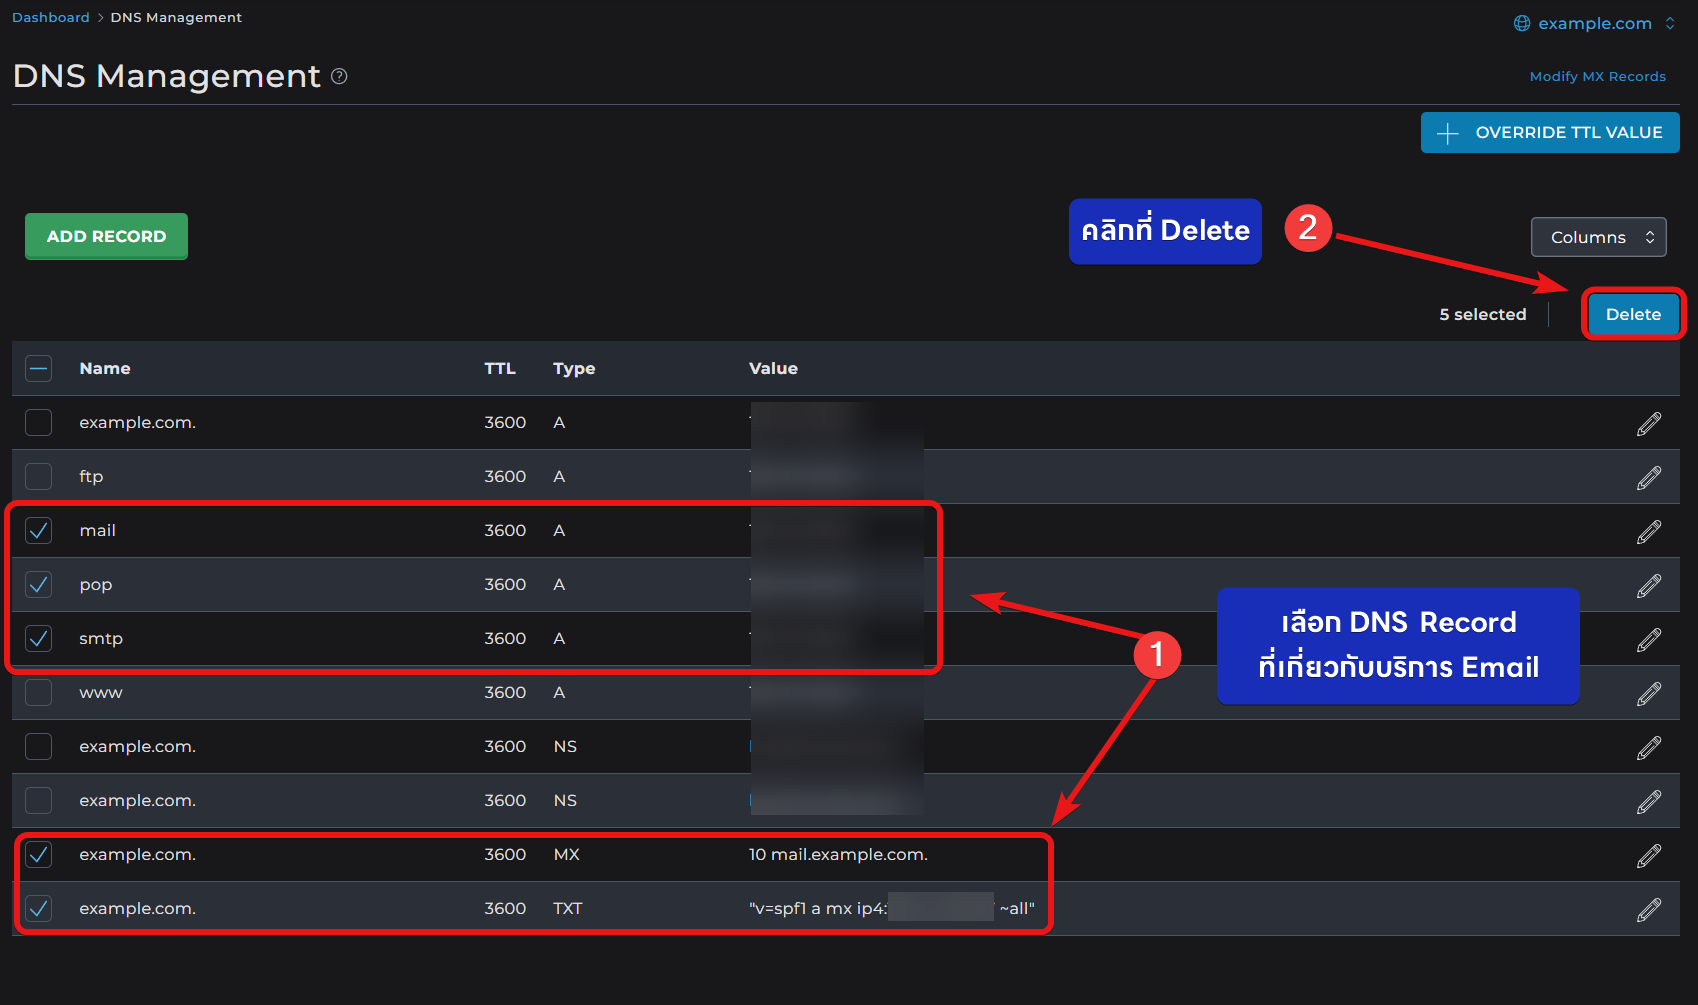This screenshot has height=1005, width=1698.
Task: Edit pop record using pencil icon
Action: point(1649,585)
